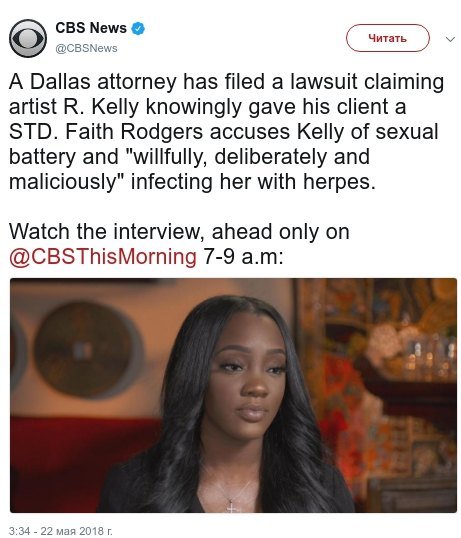
Task: Expand the tweet options chevron
Action: point(450,39)
